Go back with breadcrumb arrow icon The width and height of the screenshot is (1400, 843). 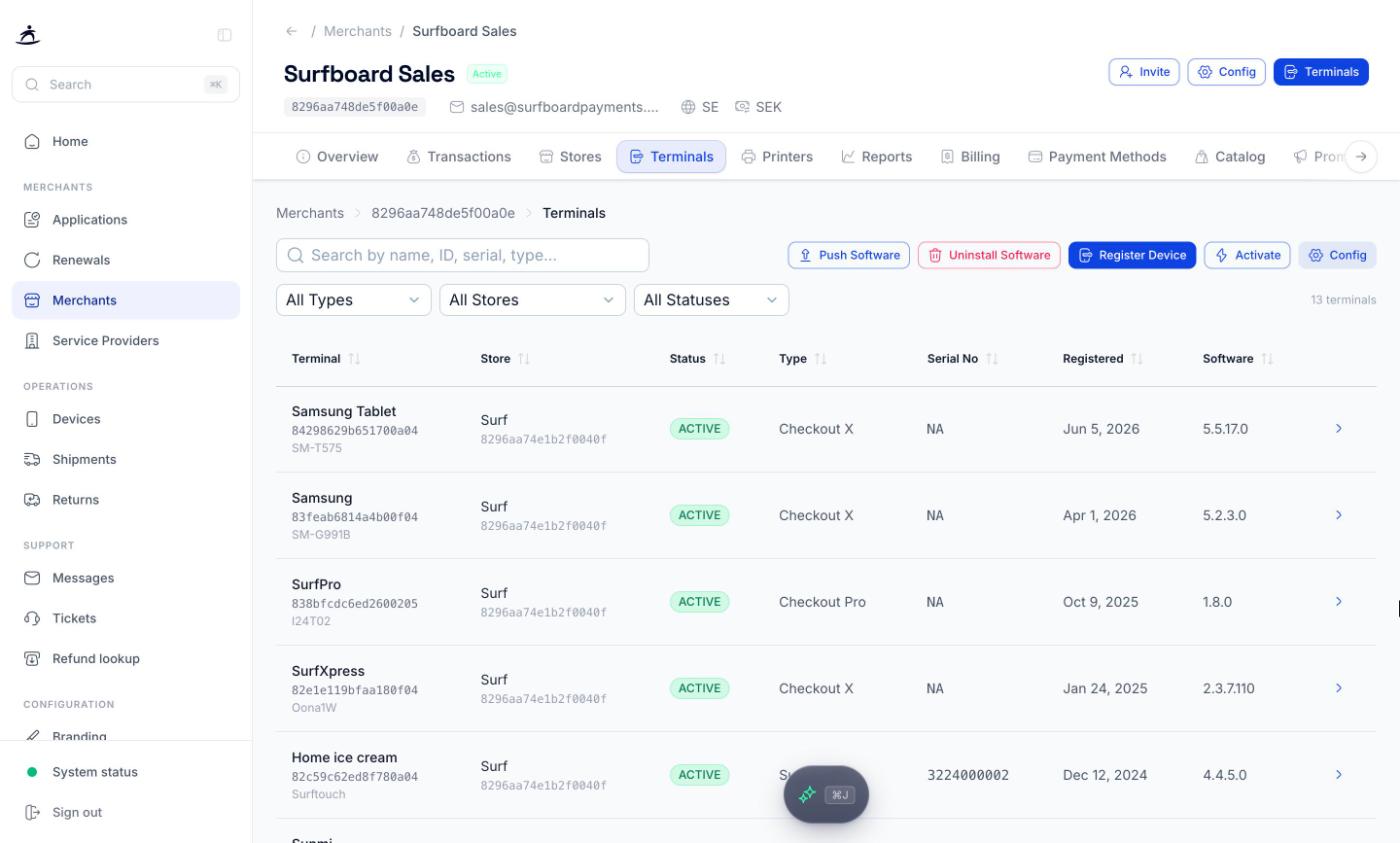click(291, 31)
